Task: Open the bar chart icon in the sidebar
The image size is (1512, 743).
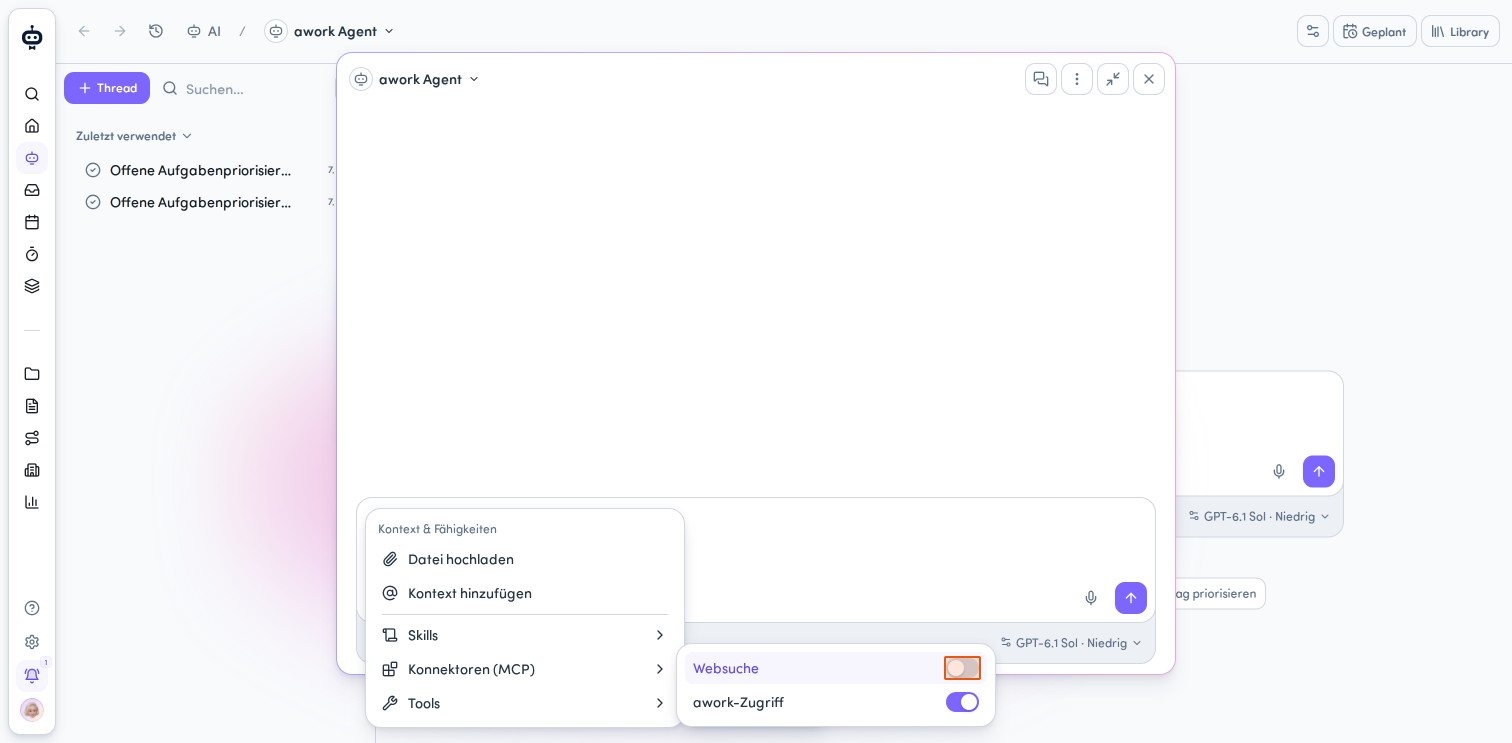Action: [x=32, y=502]
